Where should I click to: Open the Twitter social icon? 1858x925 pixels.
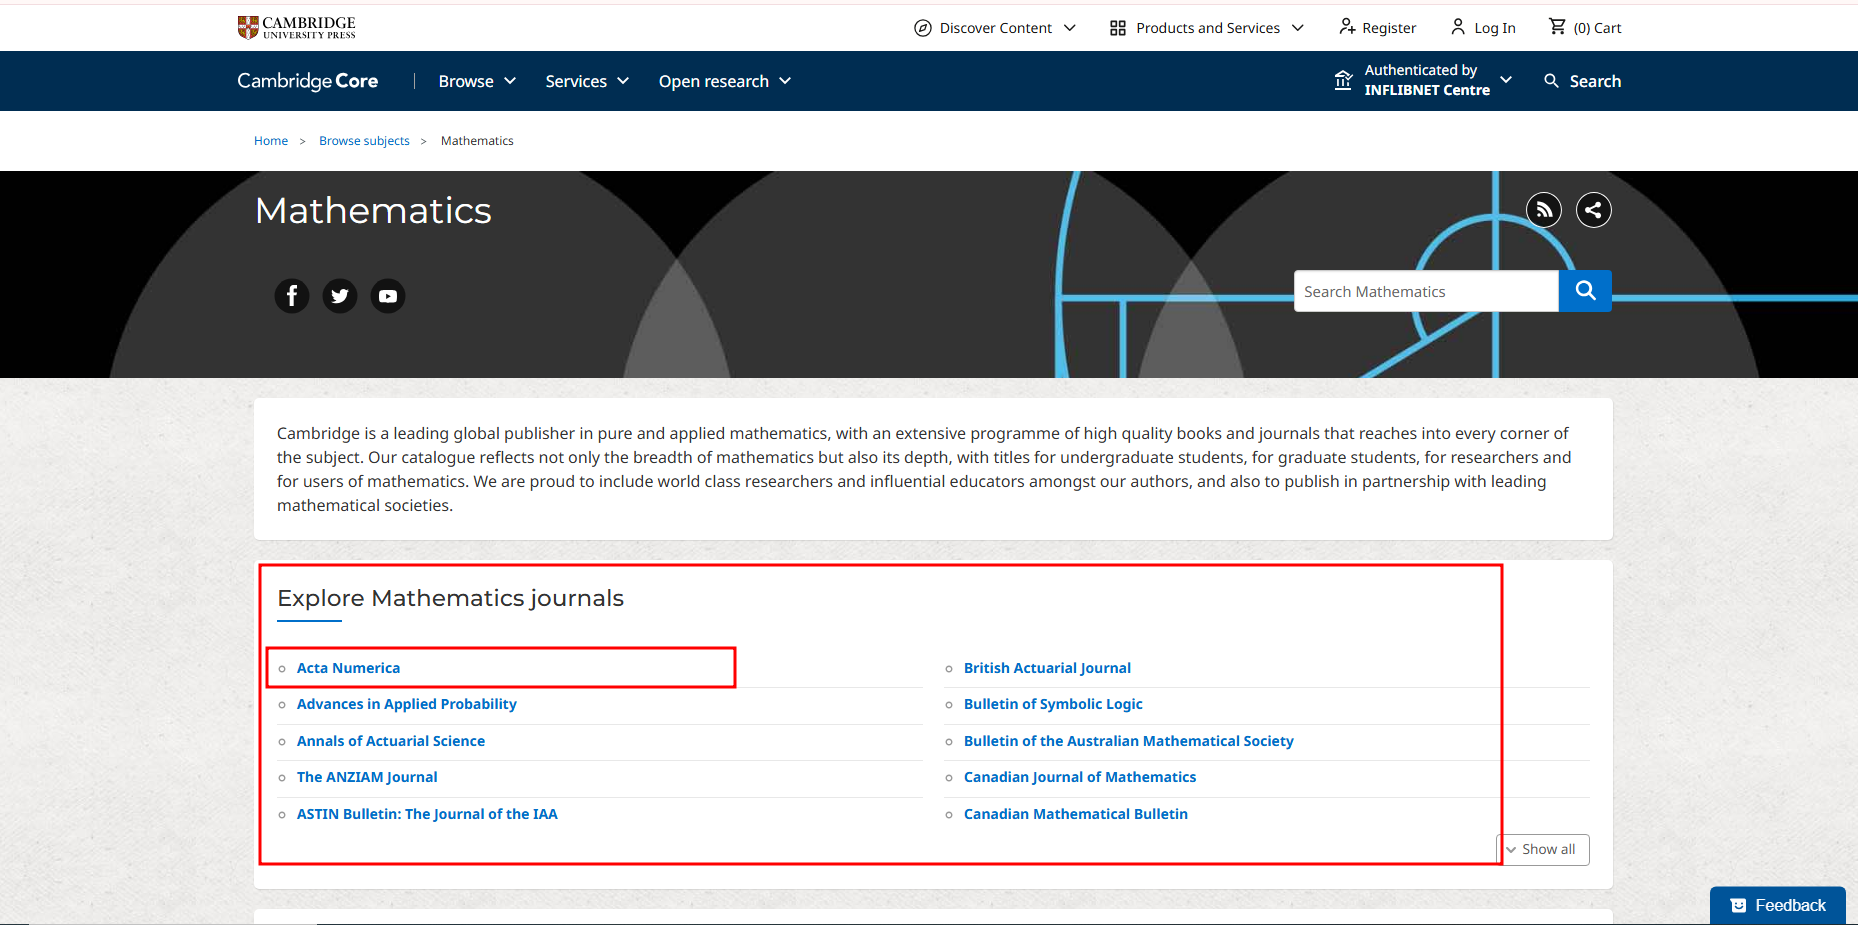pos(340,296)
